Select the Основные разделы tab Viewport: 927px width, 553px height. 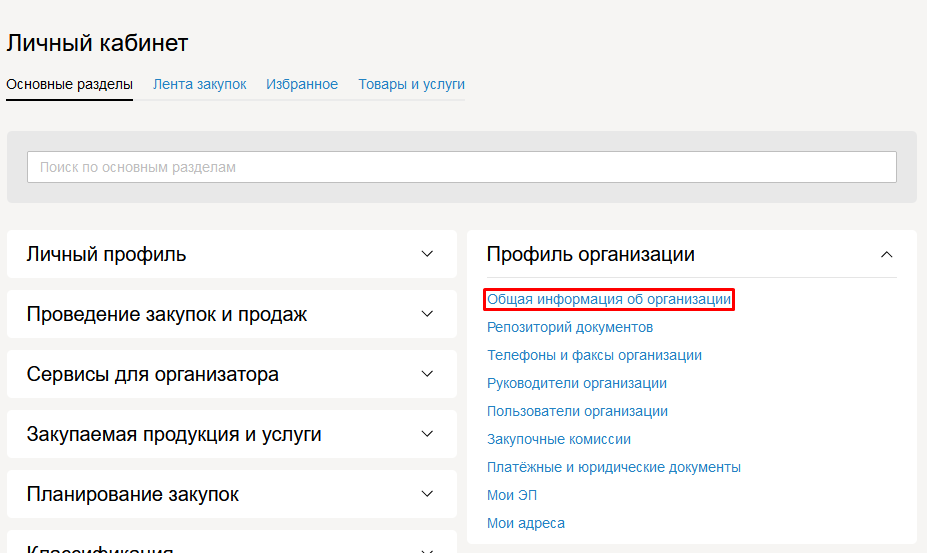point(69,85)
